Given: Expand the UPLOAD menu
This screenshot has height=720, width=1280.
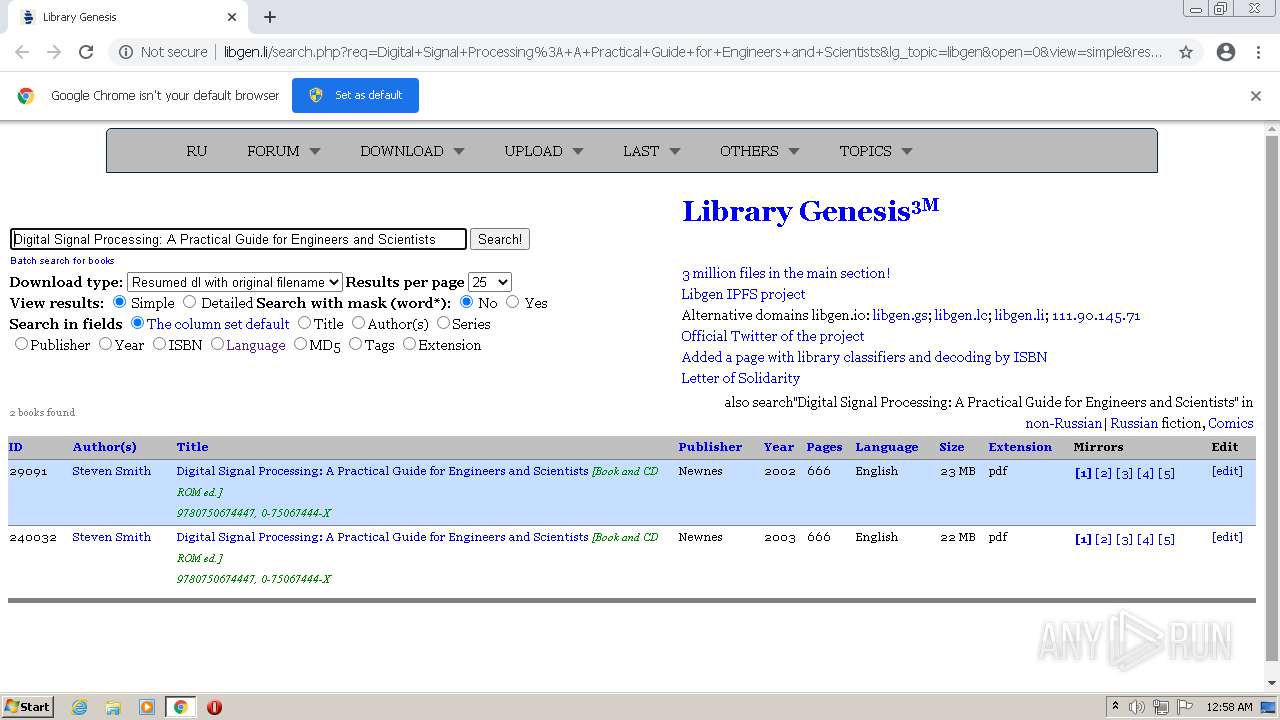Looking at the screenshot, I should pos(543,151).
